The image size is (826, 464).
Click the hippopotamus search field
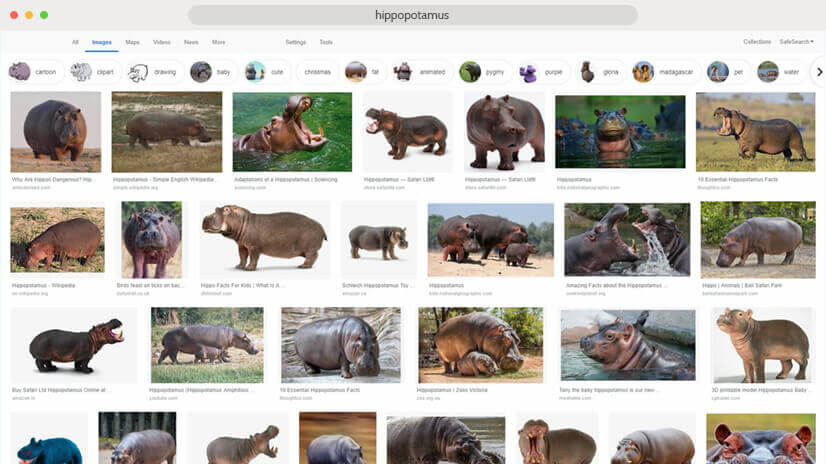[x=412, y=15]
